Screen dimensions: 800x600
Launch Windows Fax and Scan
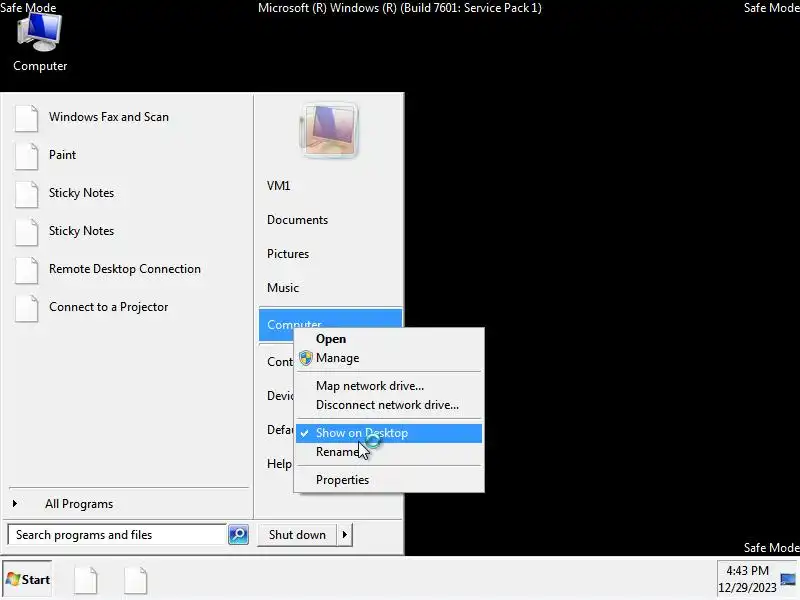109,117
